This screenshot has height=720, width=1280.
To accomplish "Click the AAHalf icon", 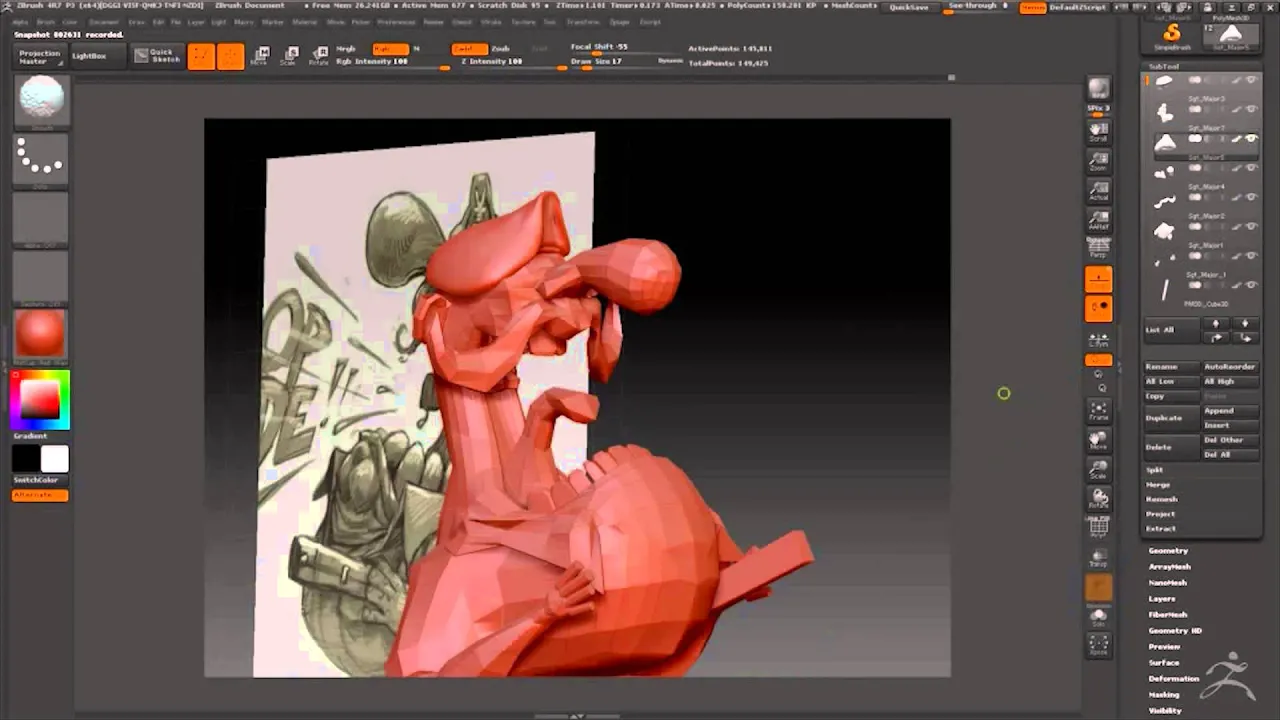I will [x=1098, y=221].
